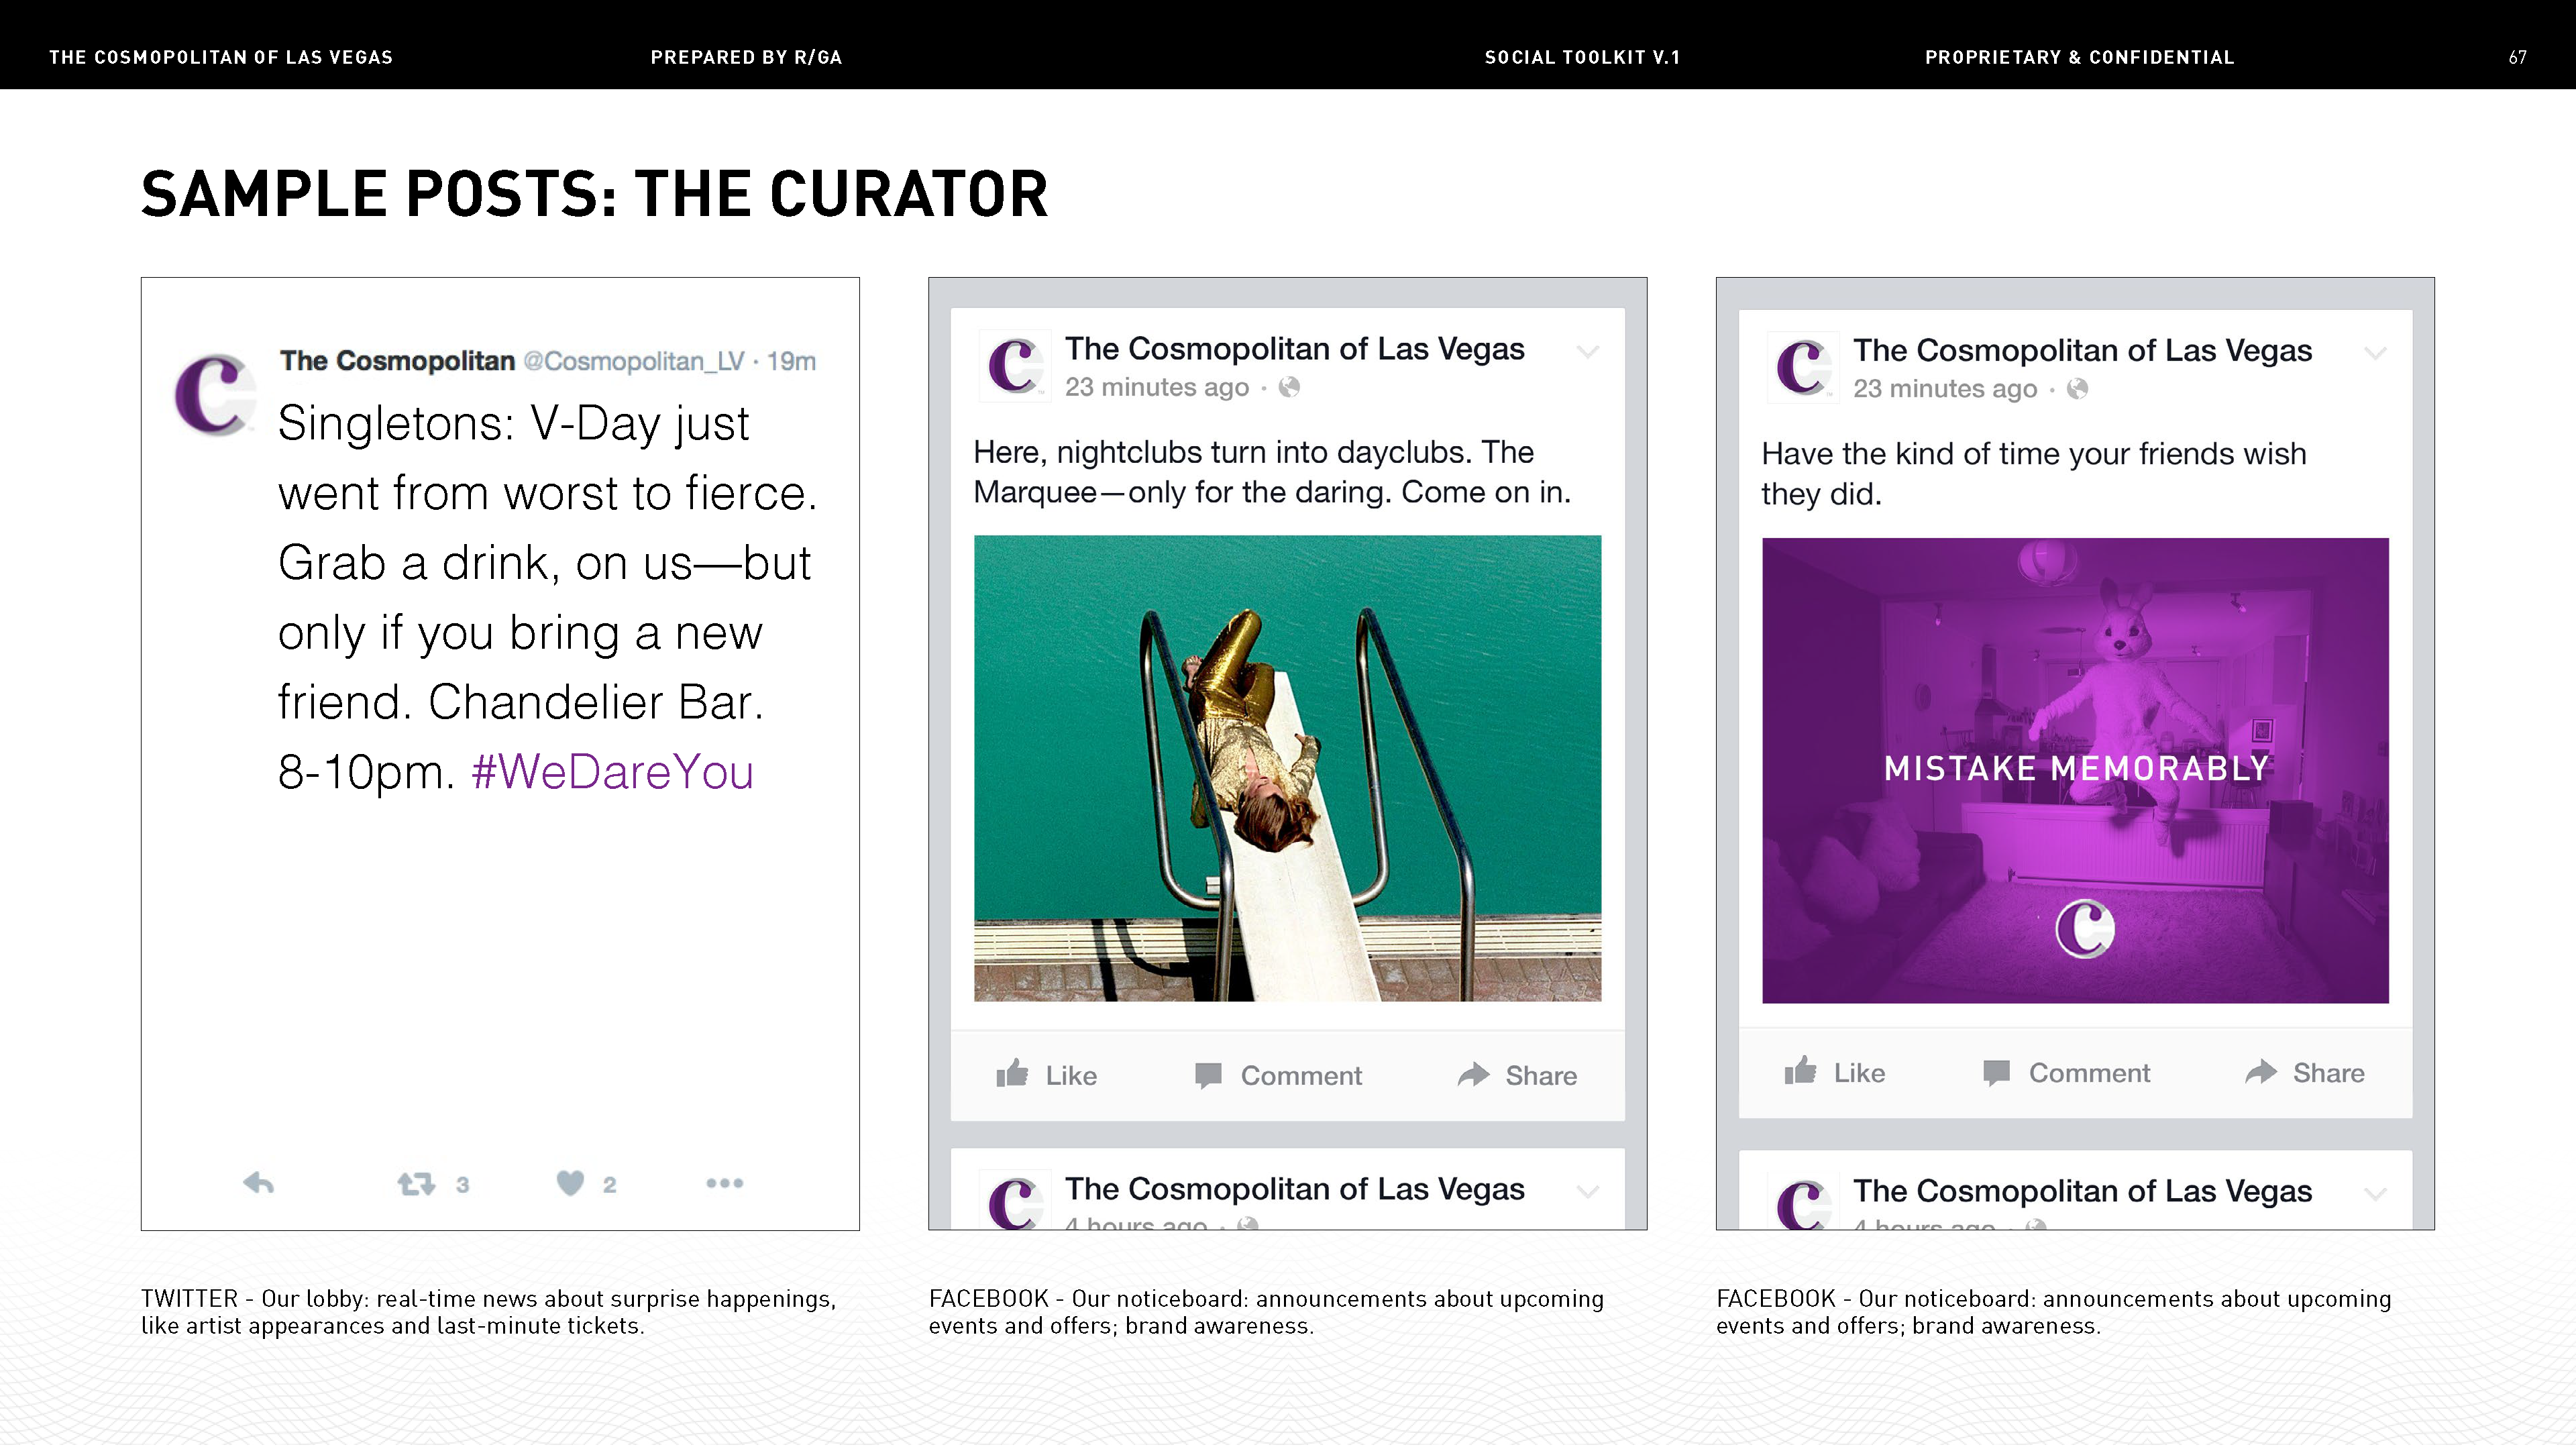Expand options chevron on diving board post
Screen dimensions: 2576x1449
click(1588, 352)
